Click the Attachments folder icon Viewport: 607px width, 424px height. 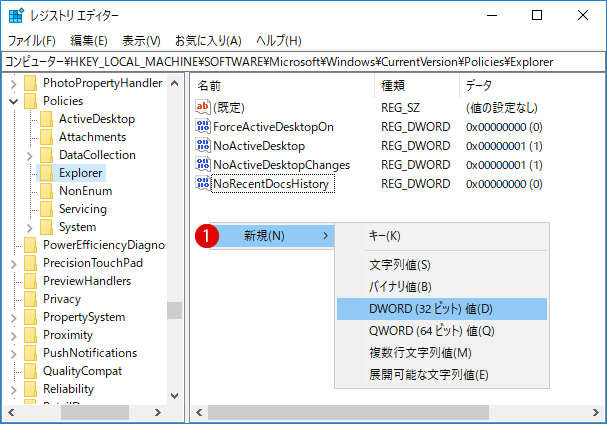point(46,137)
